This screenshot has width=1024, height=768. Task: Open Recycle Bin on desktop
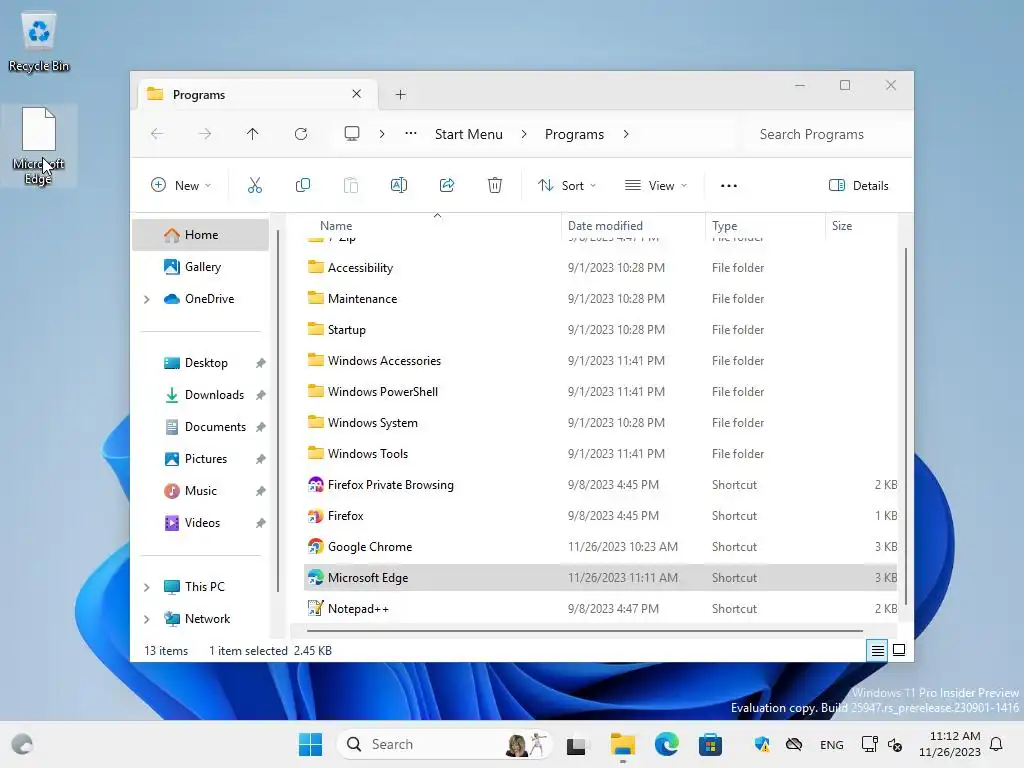[x=39, y=41]
